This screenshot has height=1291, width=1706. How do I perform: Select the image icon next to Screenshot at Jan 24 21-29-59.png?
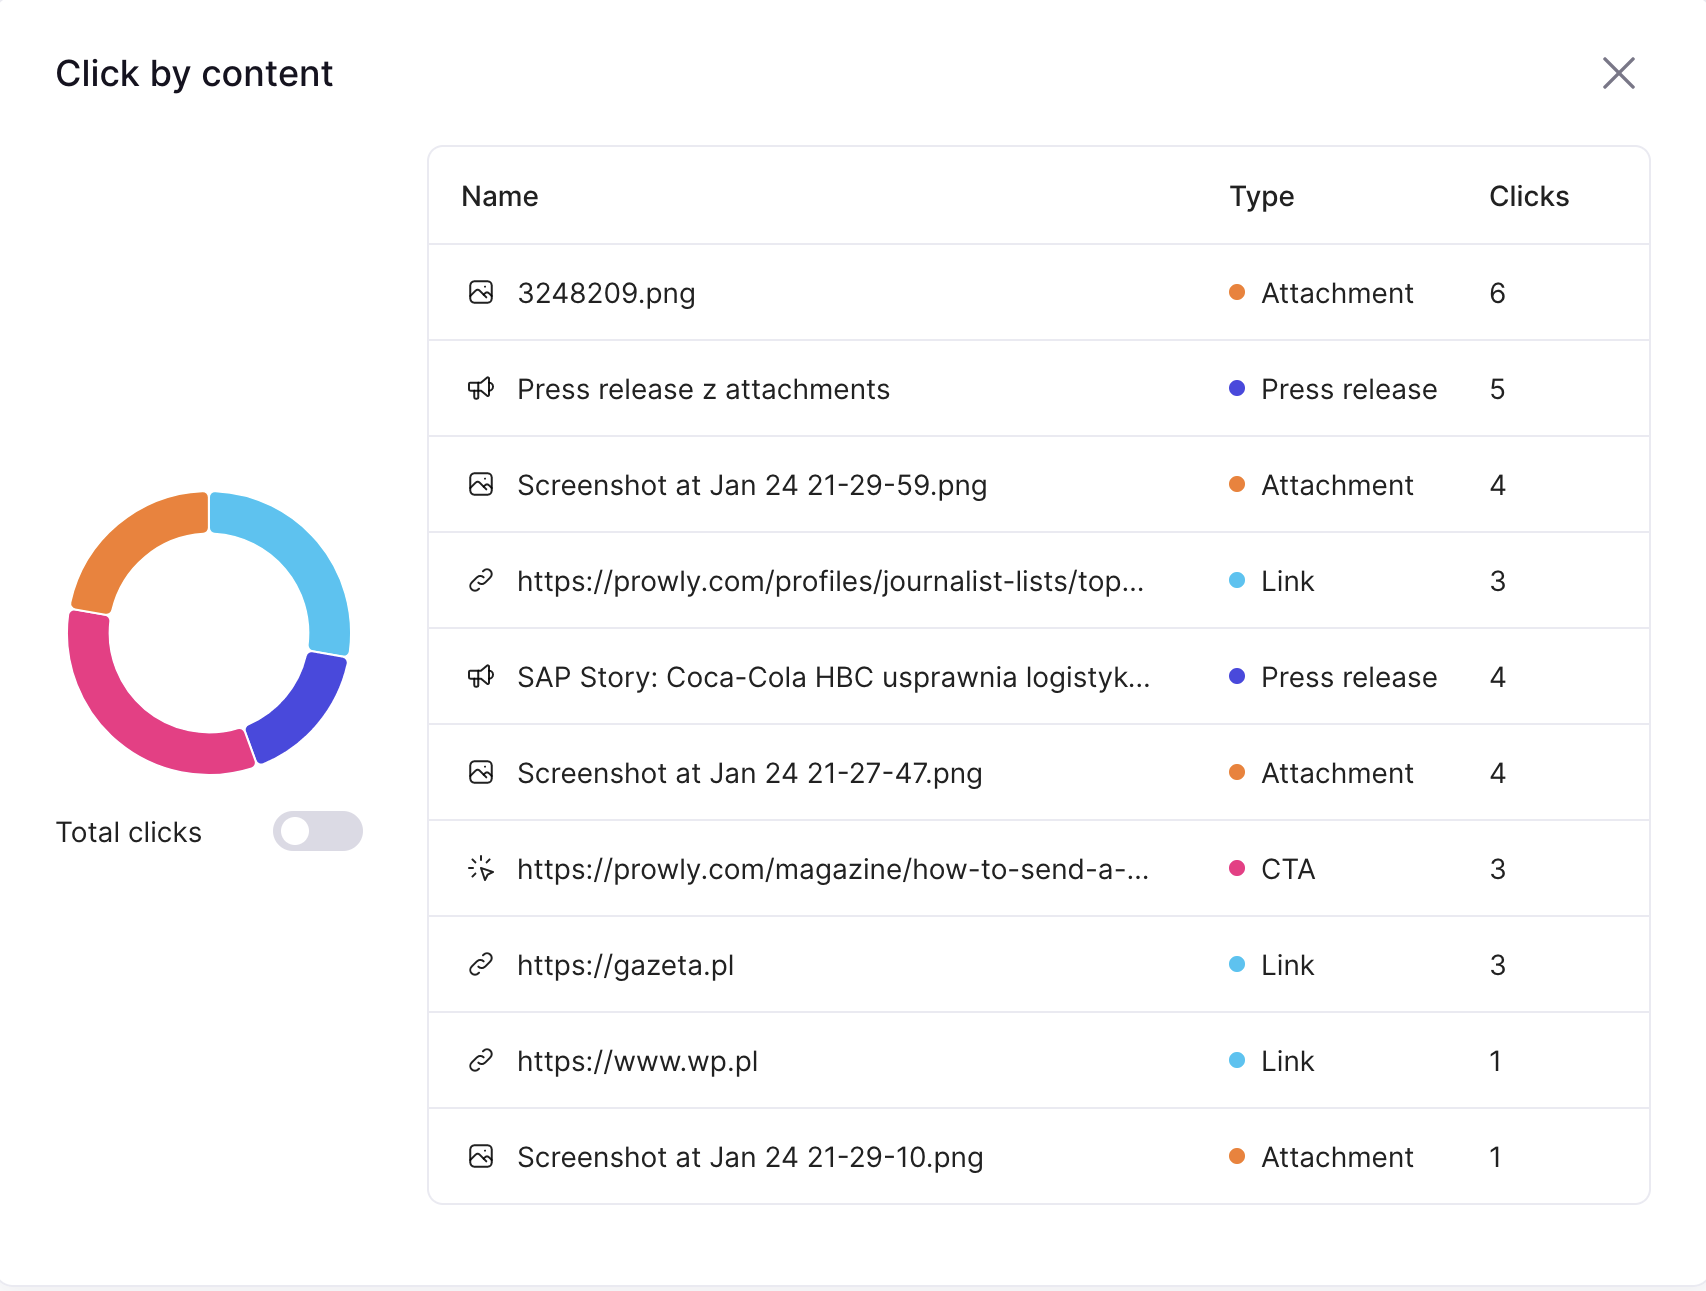(482, 484)
